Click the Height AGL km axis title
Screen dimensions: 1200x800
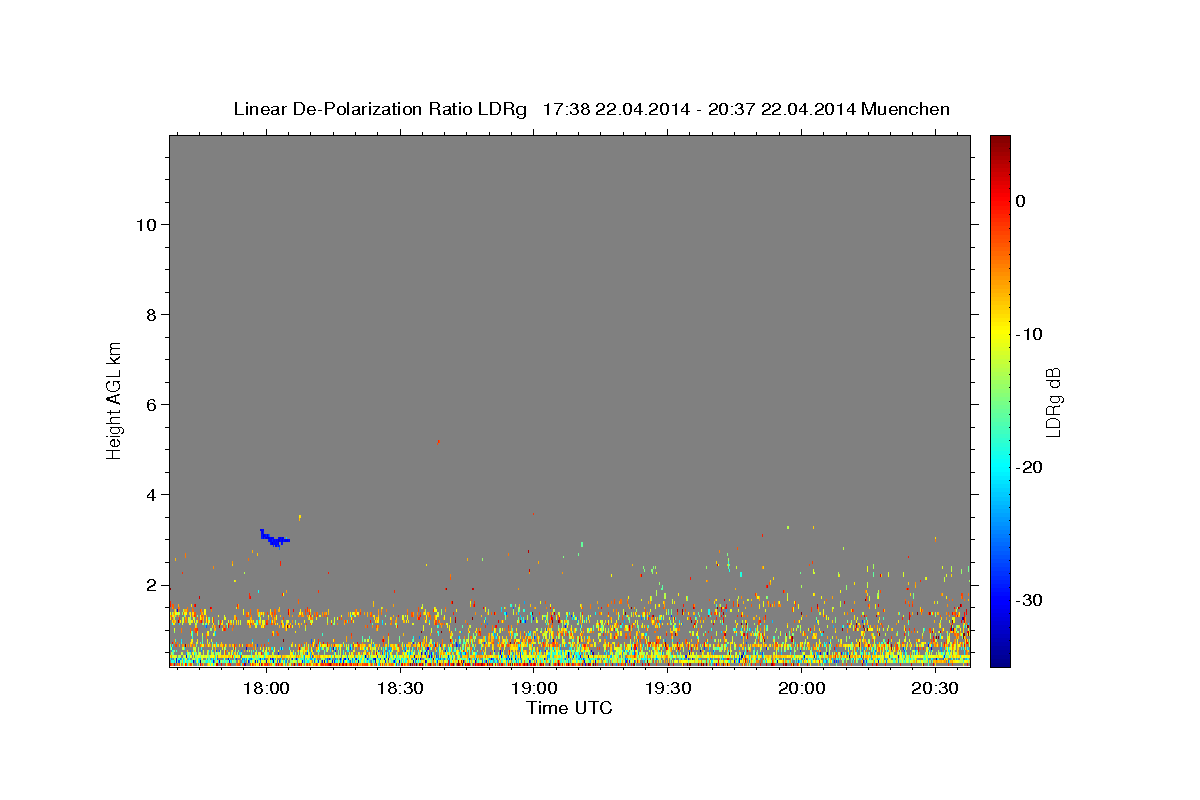[x=115, y=400]
